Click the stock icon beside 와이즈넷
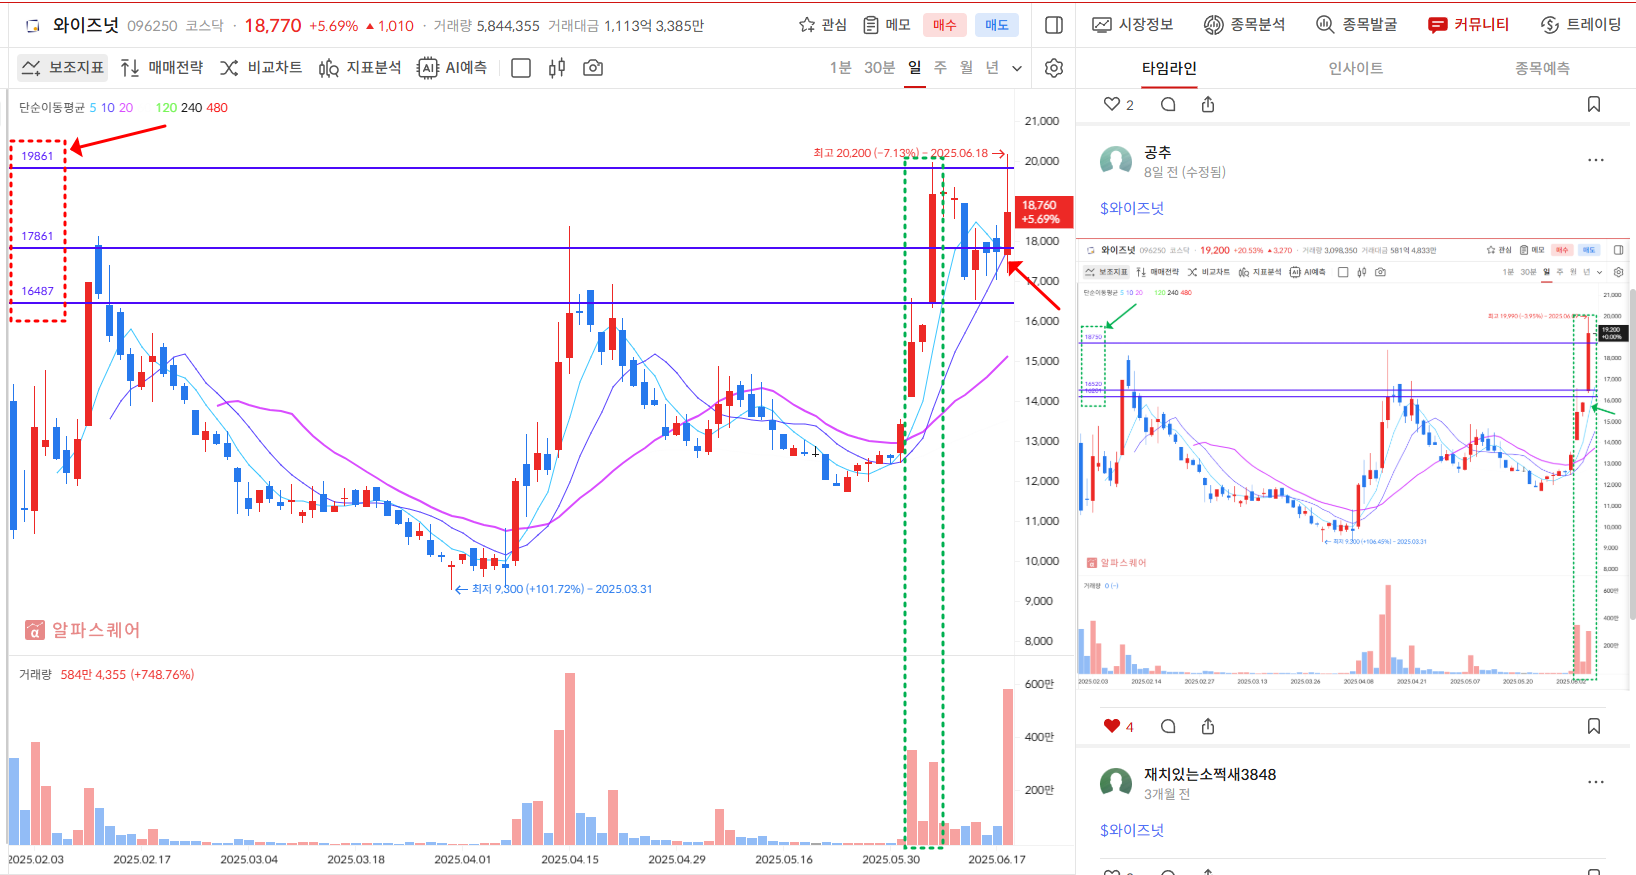 33,26
